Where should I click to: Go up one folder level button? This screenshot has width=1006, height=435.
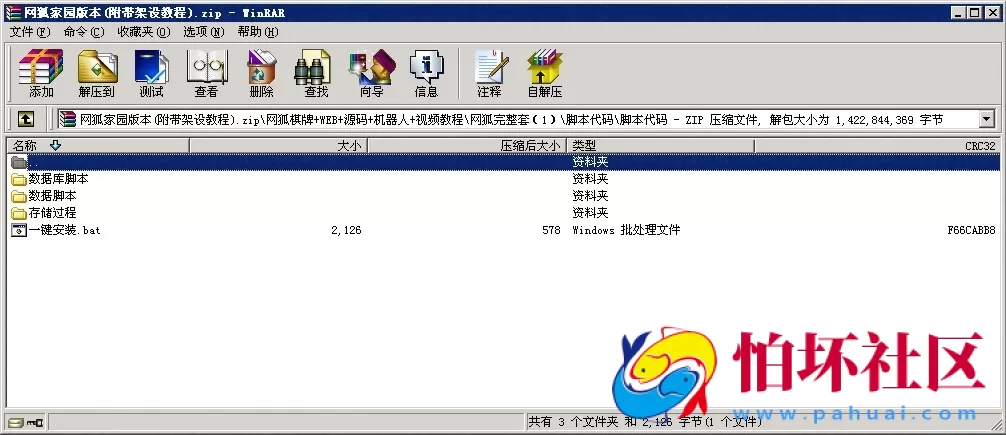point(25,119)
